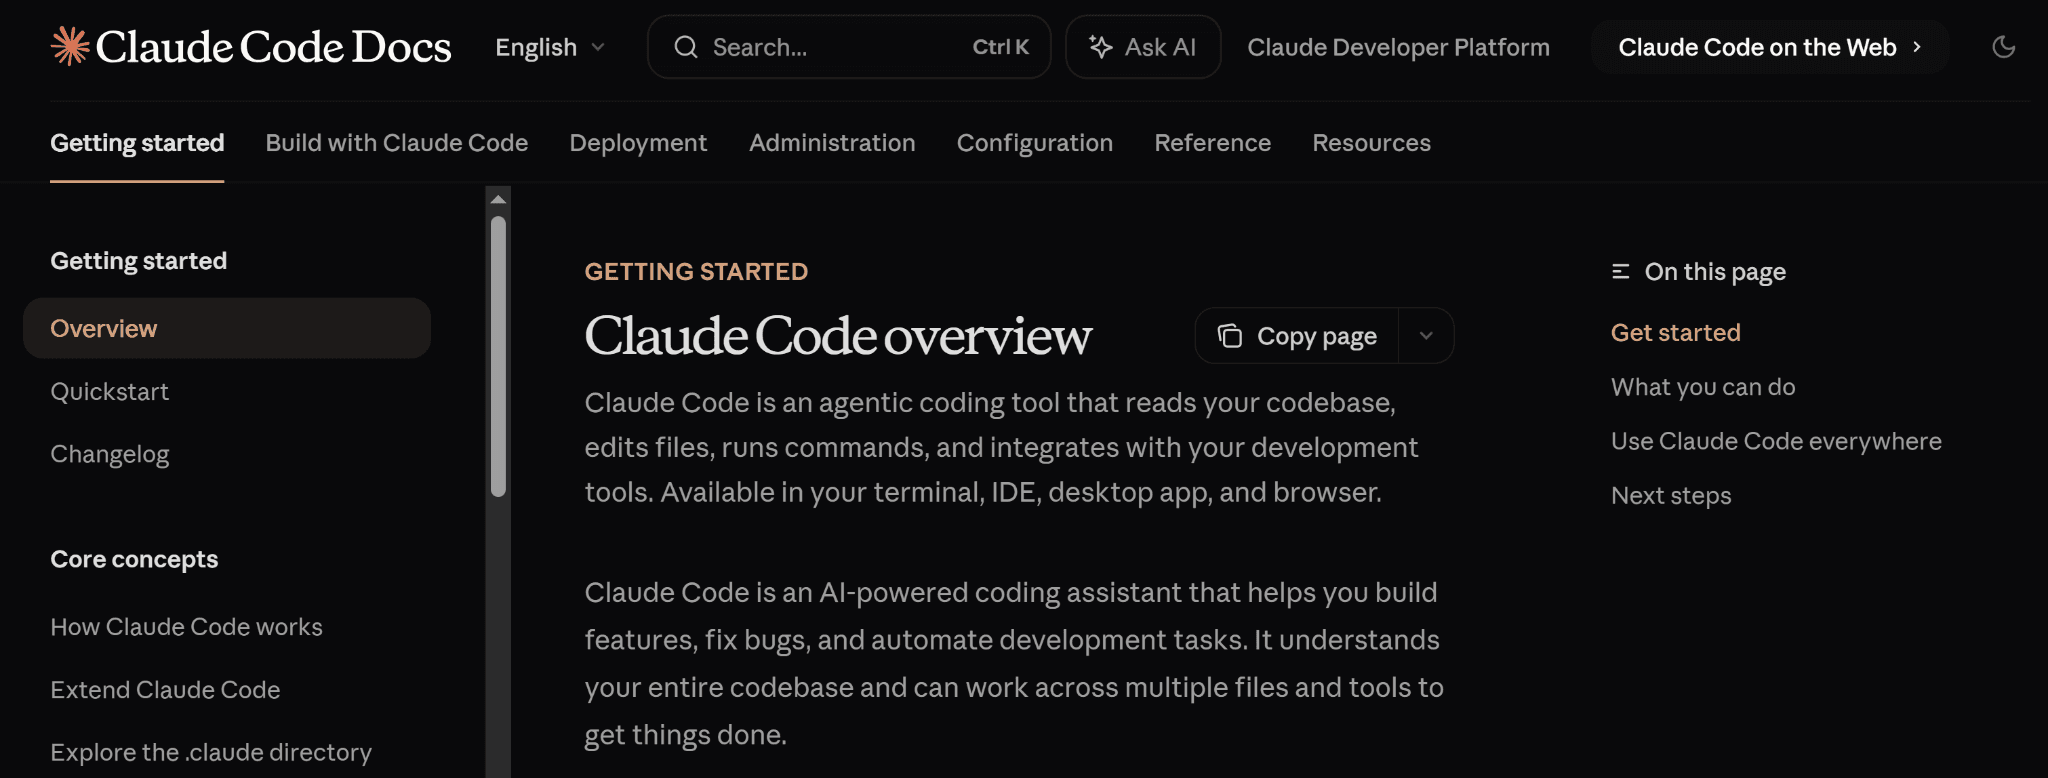The width and height of the screenshot is (2048, 778).
Task: Jump to Get started section
Action: [1675, 332]
